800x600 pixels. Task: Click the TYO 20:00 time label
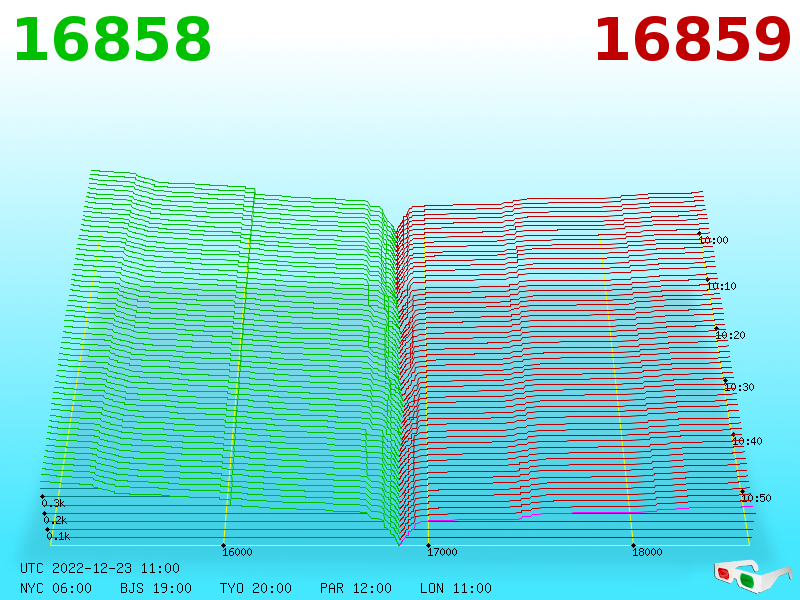[x=256, y=588]
